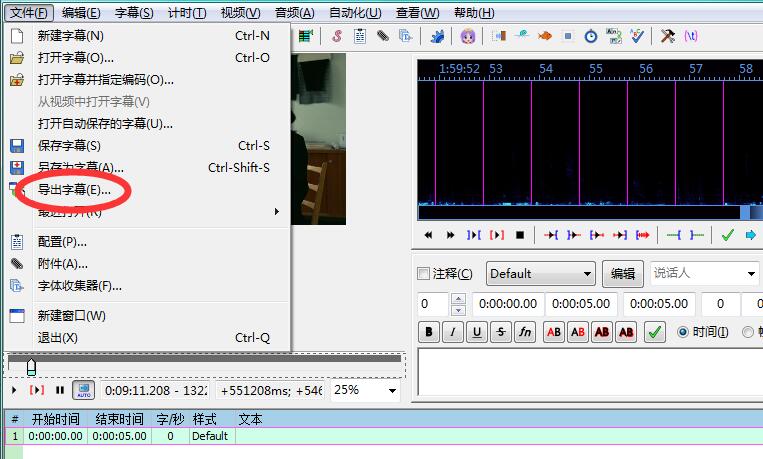
Task: Open the Styles Manager toolbar icon
Action: 337,36
